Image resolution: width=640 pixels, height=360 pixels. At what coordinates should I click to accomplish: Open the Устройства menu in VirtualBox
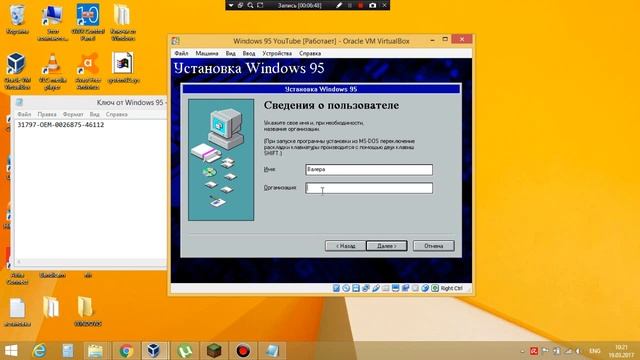click(x=277, y=53)
